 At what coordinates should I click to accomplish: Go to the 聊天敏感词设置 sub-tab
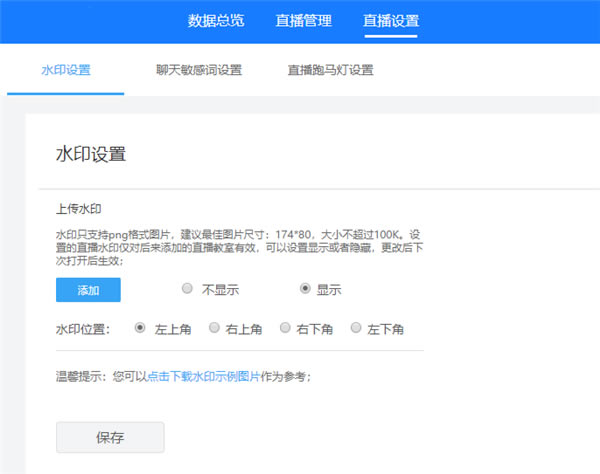point(198,70)
